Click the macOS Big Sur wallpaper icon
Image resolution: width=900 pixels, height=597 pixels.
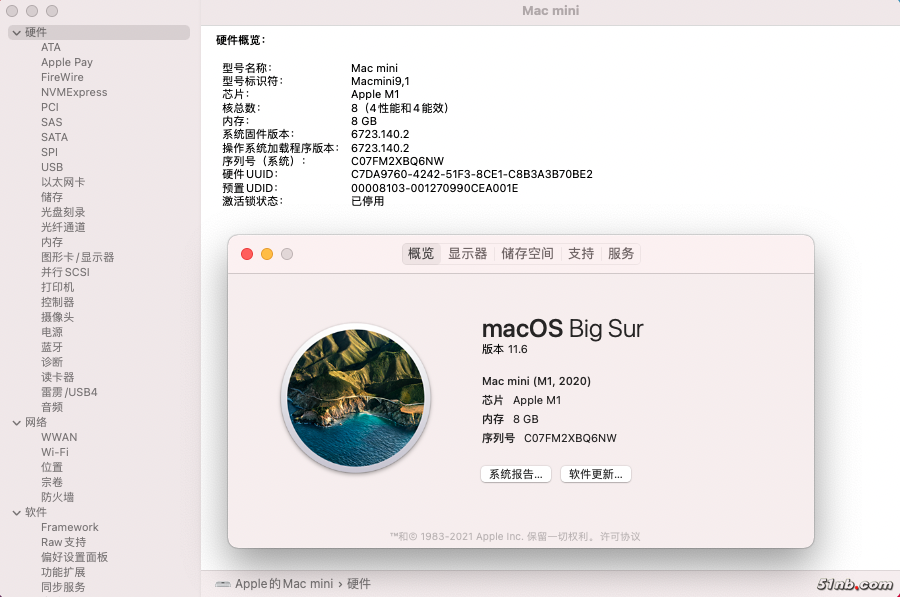point(356,396)
